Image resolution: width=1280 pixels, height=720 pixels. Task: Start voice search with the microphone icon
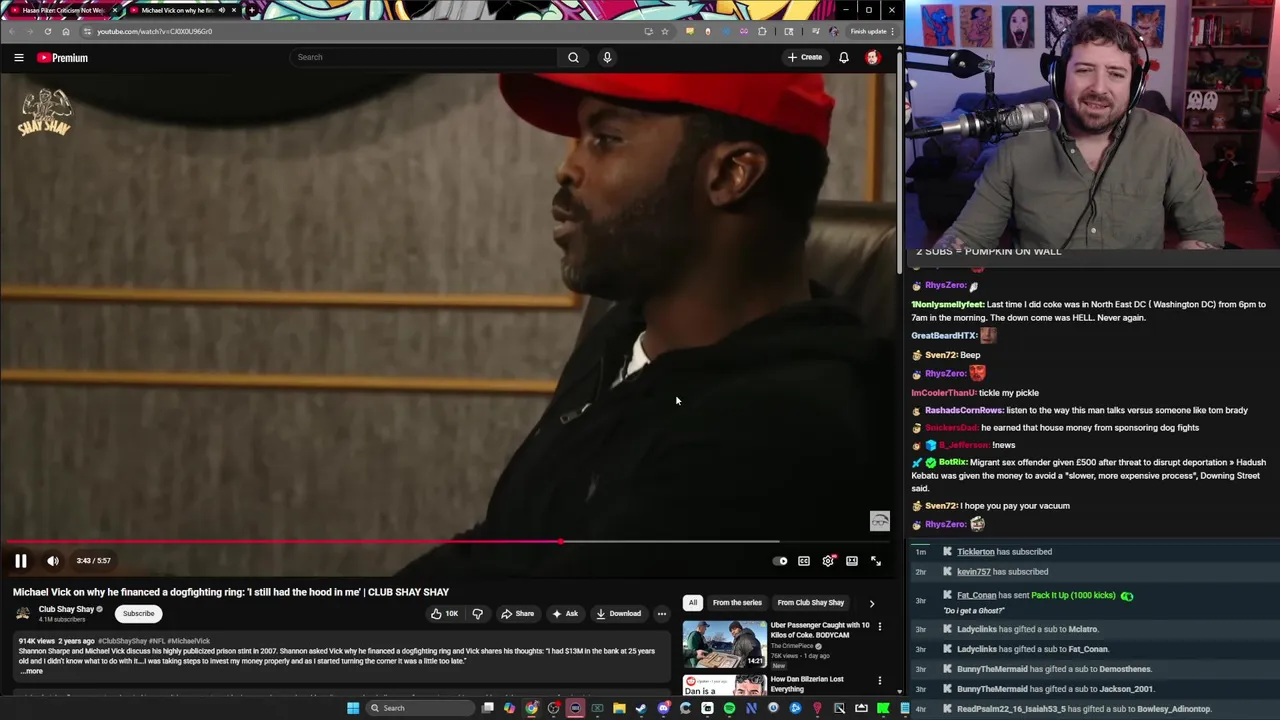(607, 57)
